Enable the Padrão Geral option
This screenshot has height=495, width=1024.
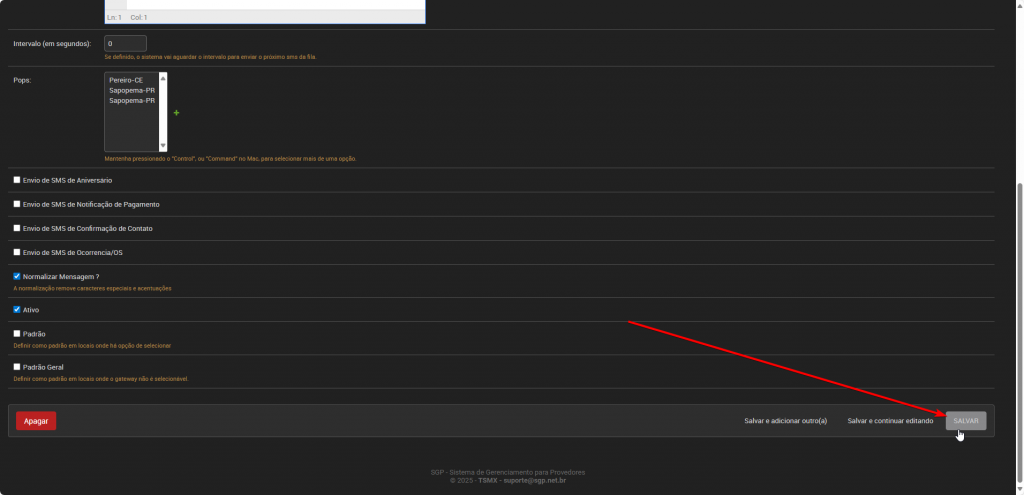(17, 367)
